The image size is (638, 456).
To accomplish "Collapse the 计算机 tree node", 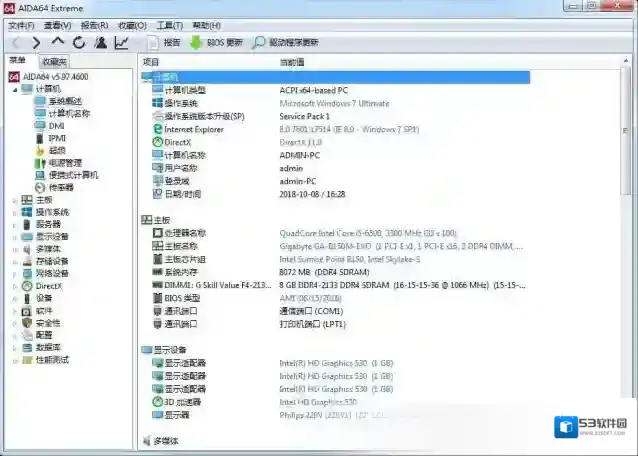I will [15, 89].
